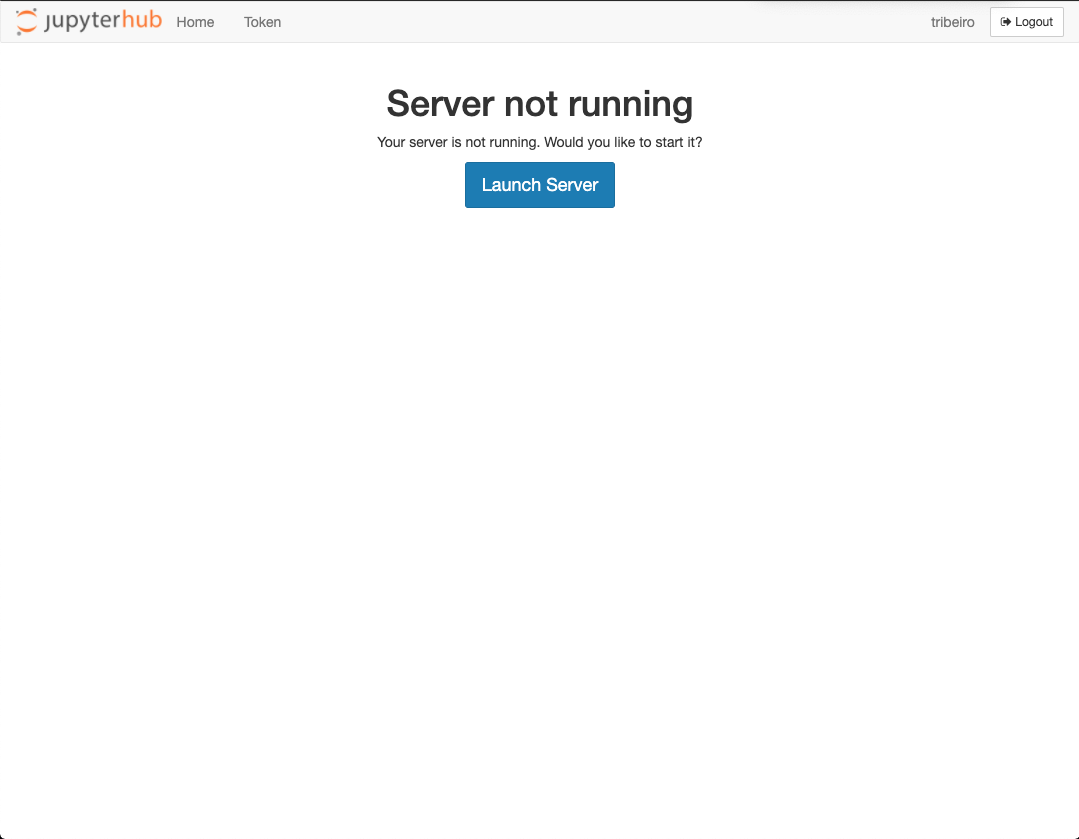
Task: Open the hub homepage via the logo
Action: tap(90, 21)
